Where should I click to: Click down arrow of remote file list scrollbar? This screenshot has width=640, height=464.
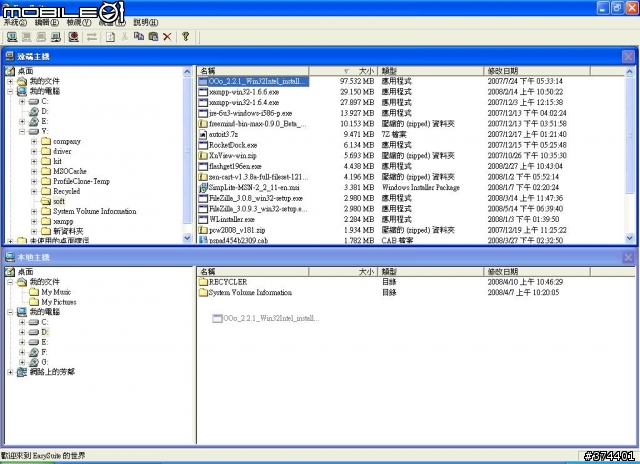629,238
